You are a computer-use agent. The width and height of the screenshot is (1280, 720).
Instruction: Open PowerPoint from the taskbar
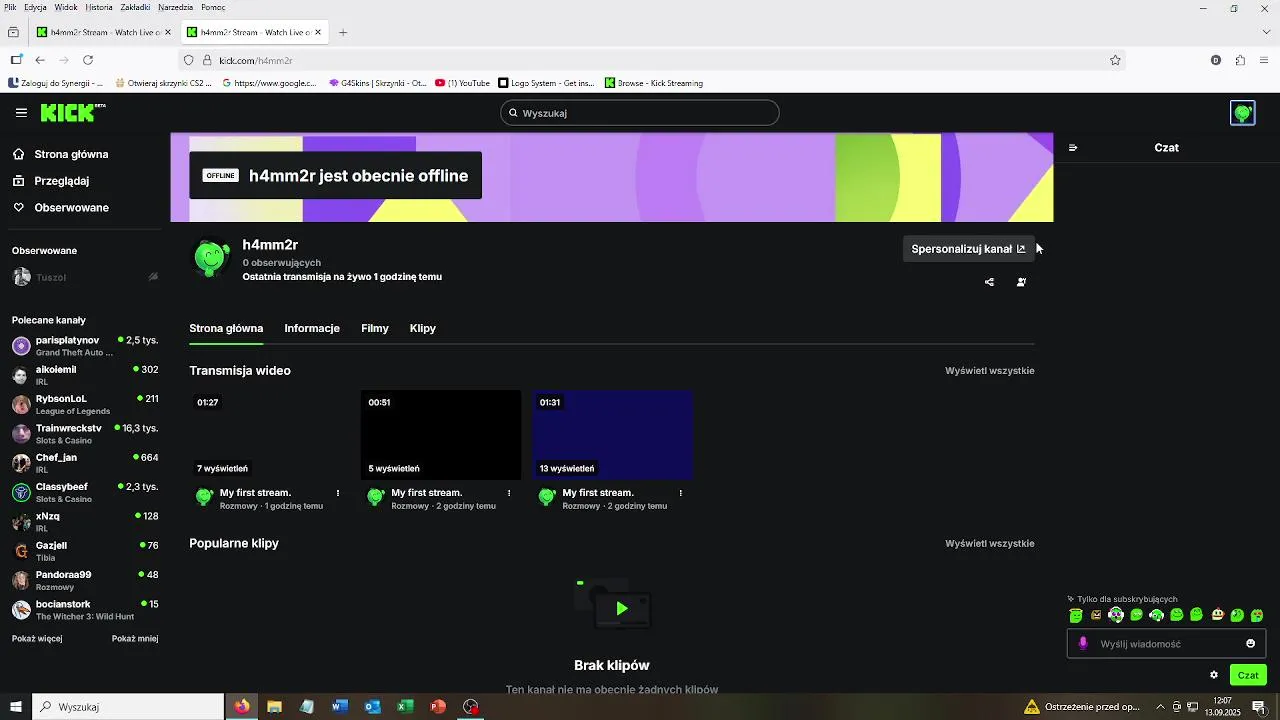point(438,706)
